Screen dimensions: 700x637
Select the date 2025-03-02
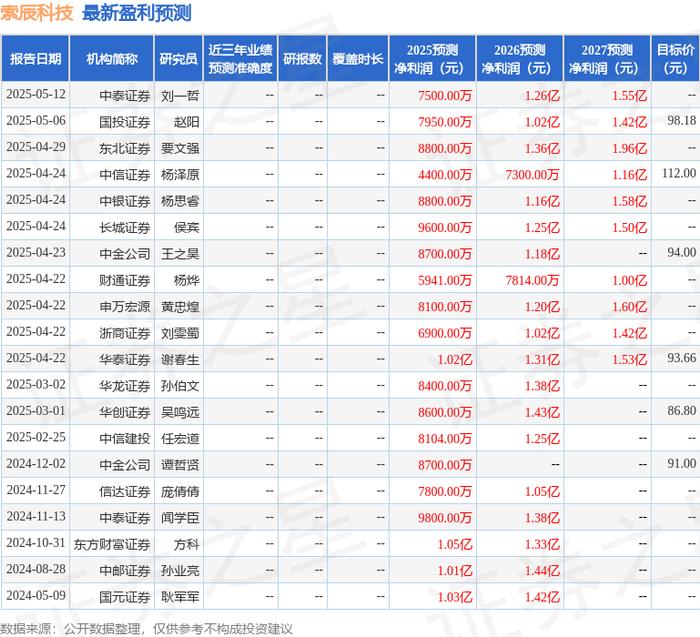tap(36, 384)
